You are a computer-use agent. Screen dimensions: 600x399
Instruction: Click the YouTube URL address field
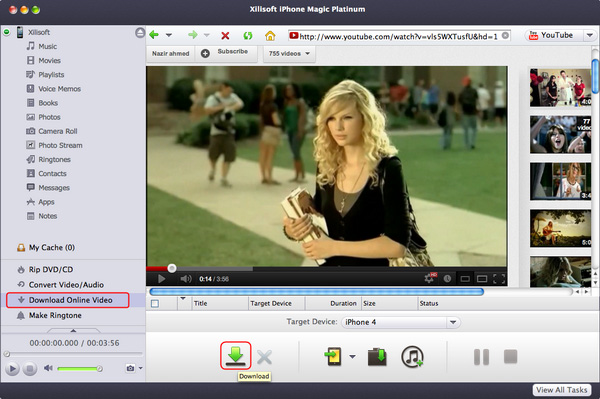click(399, 36)
